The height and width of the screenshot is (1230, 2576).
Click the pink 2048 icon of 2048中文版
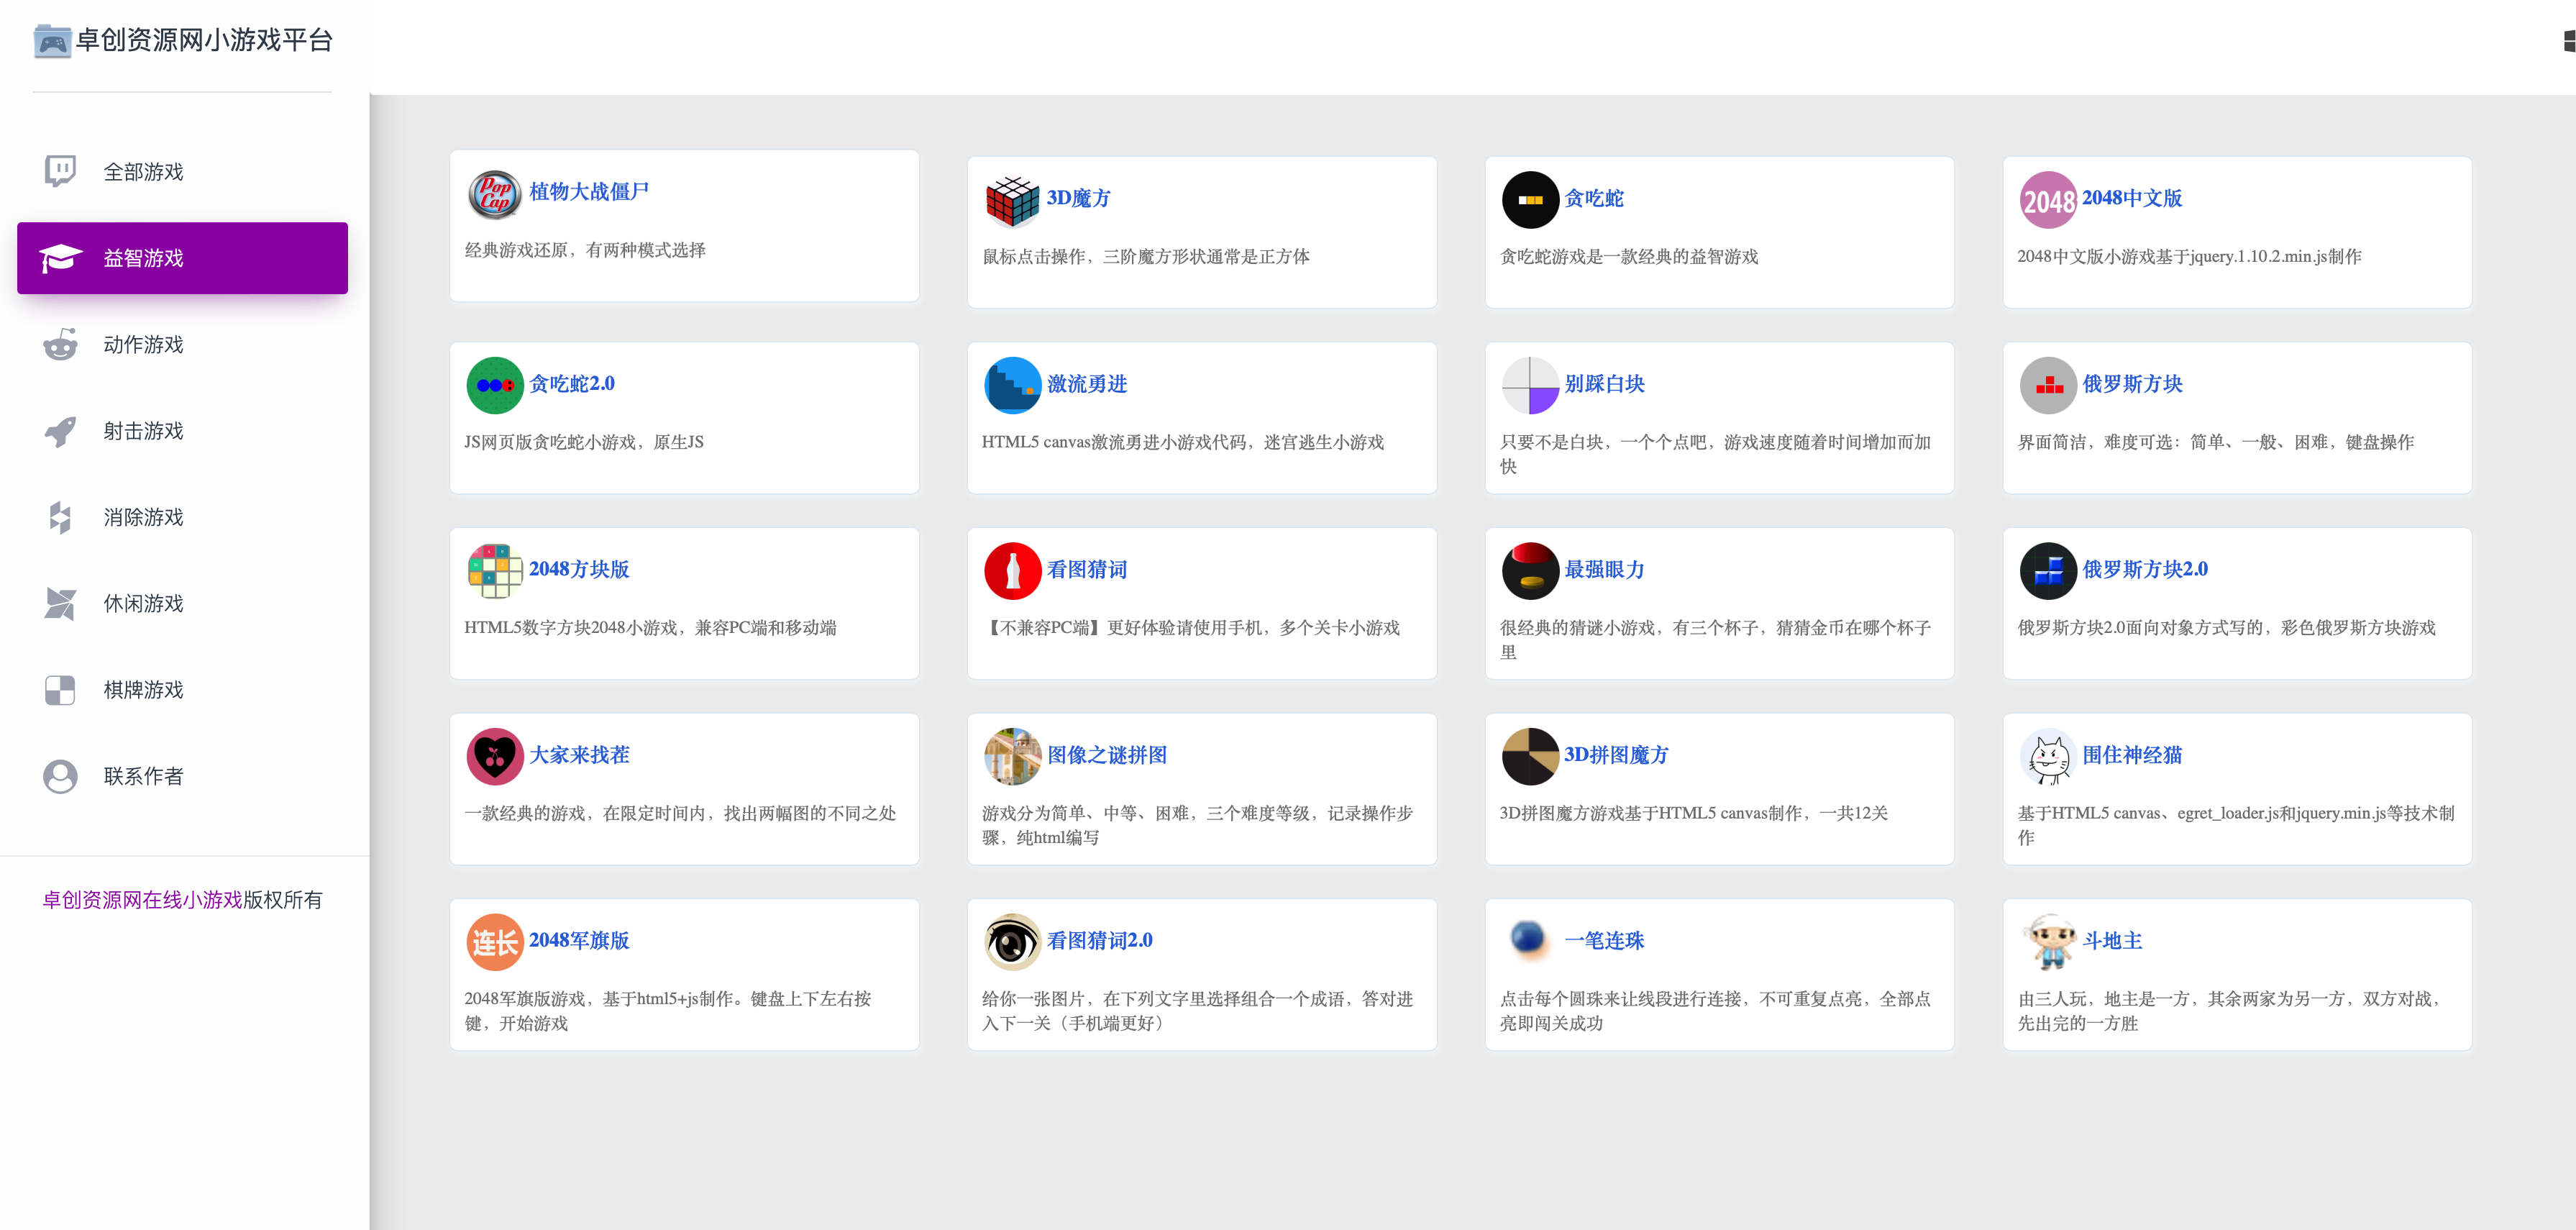tap(2048, 200)
